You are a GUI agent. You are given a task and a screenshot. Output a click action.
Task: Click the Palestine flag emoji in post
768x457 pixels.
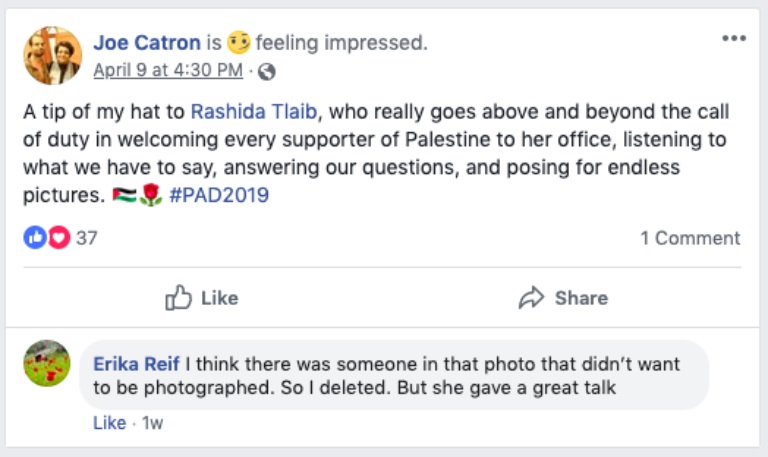tap(124, 195)
